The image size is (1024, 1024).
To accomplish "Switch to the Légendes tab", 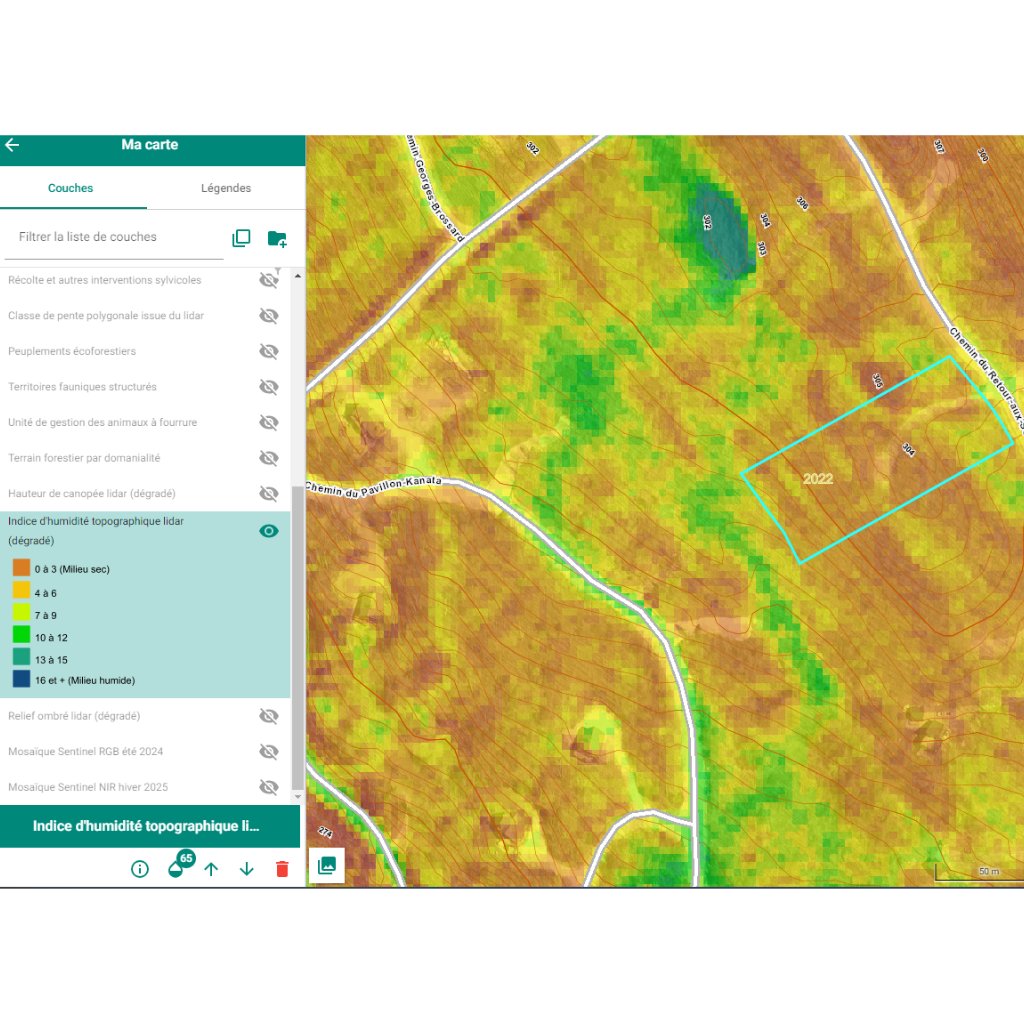I will (226, 188).
